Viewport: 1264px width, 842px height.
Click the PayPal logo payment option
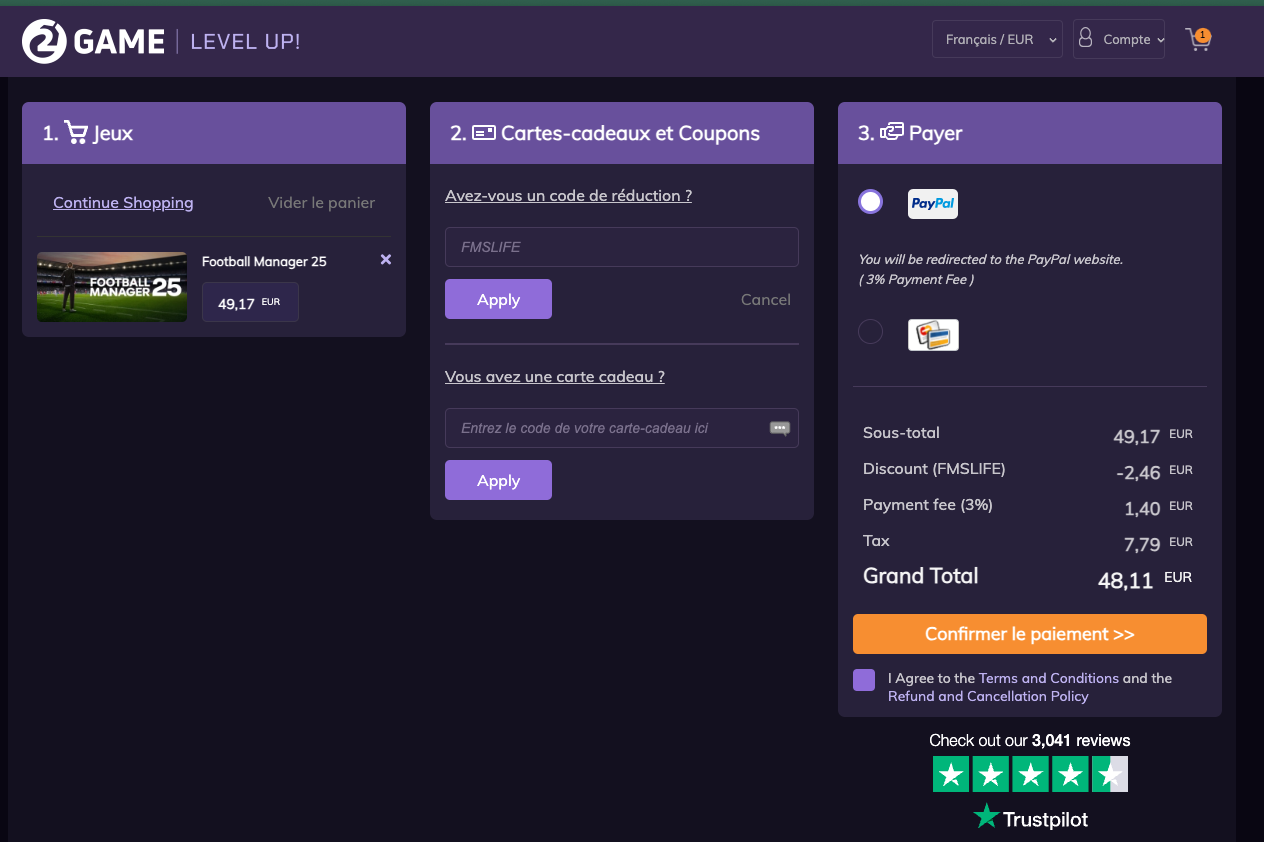(x=933, y=203)
